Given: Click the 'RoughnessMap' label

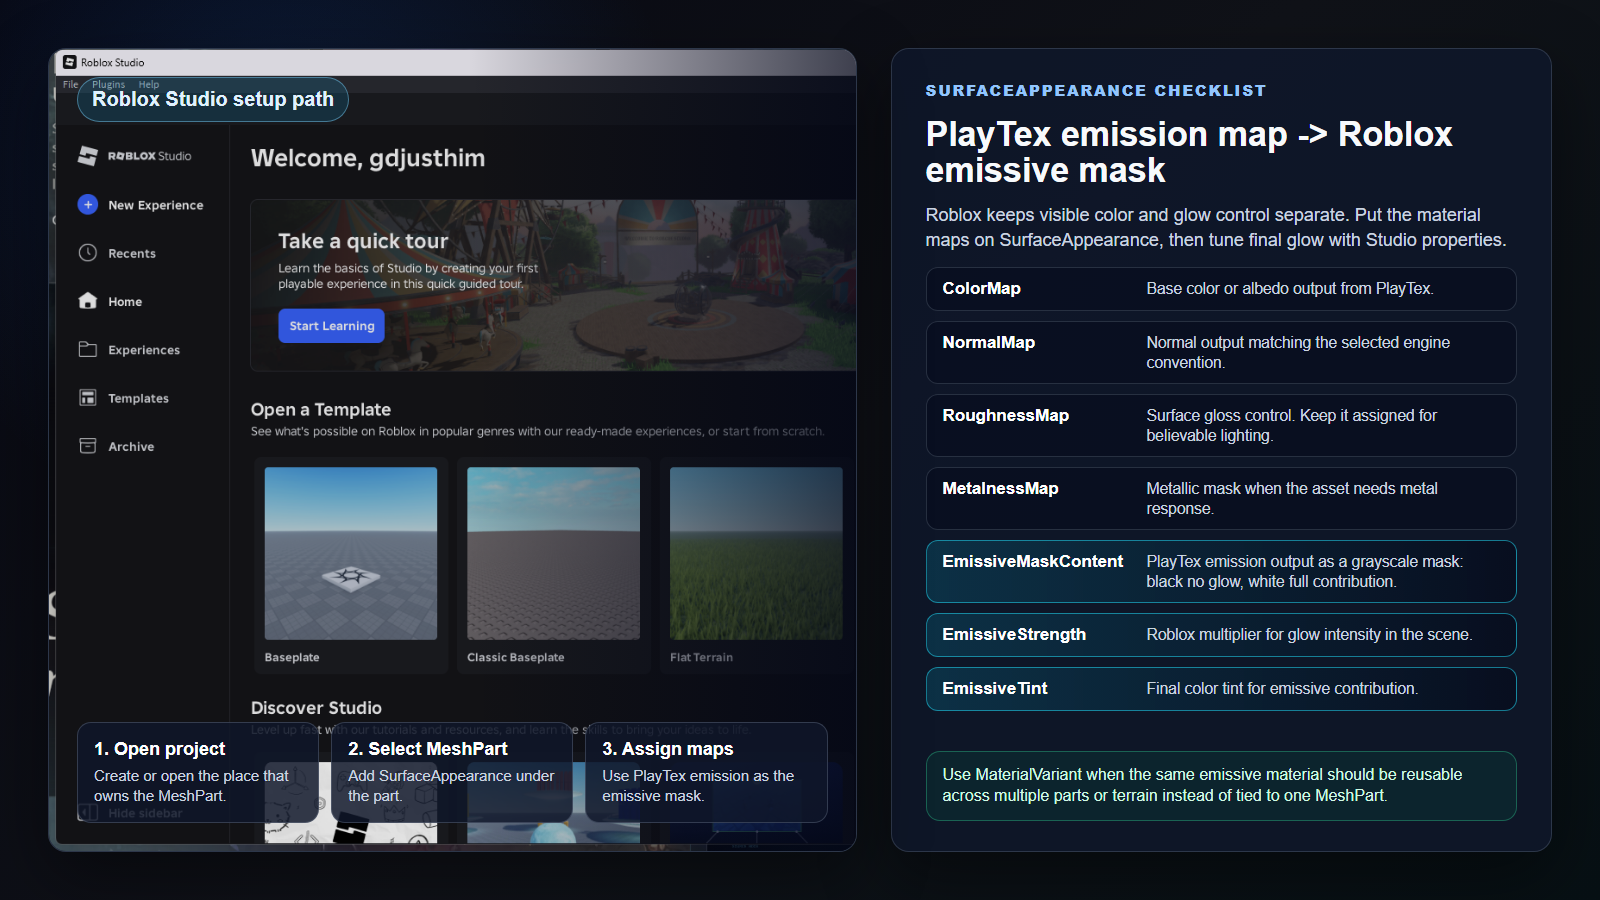Looking at the screenshot, I should click(x=1005, y=415).
